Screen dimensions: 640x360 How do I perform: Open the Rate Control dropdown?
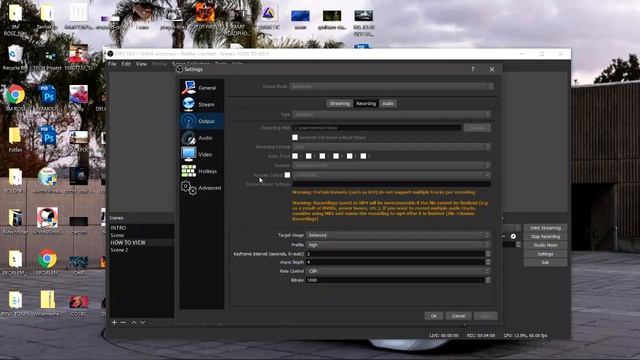(398, 271)
